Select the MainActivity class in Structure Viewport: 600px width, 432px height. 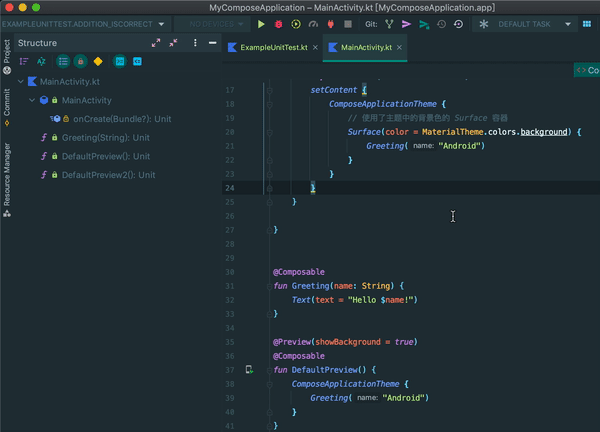coord(87,100)
